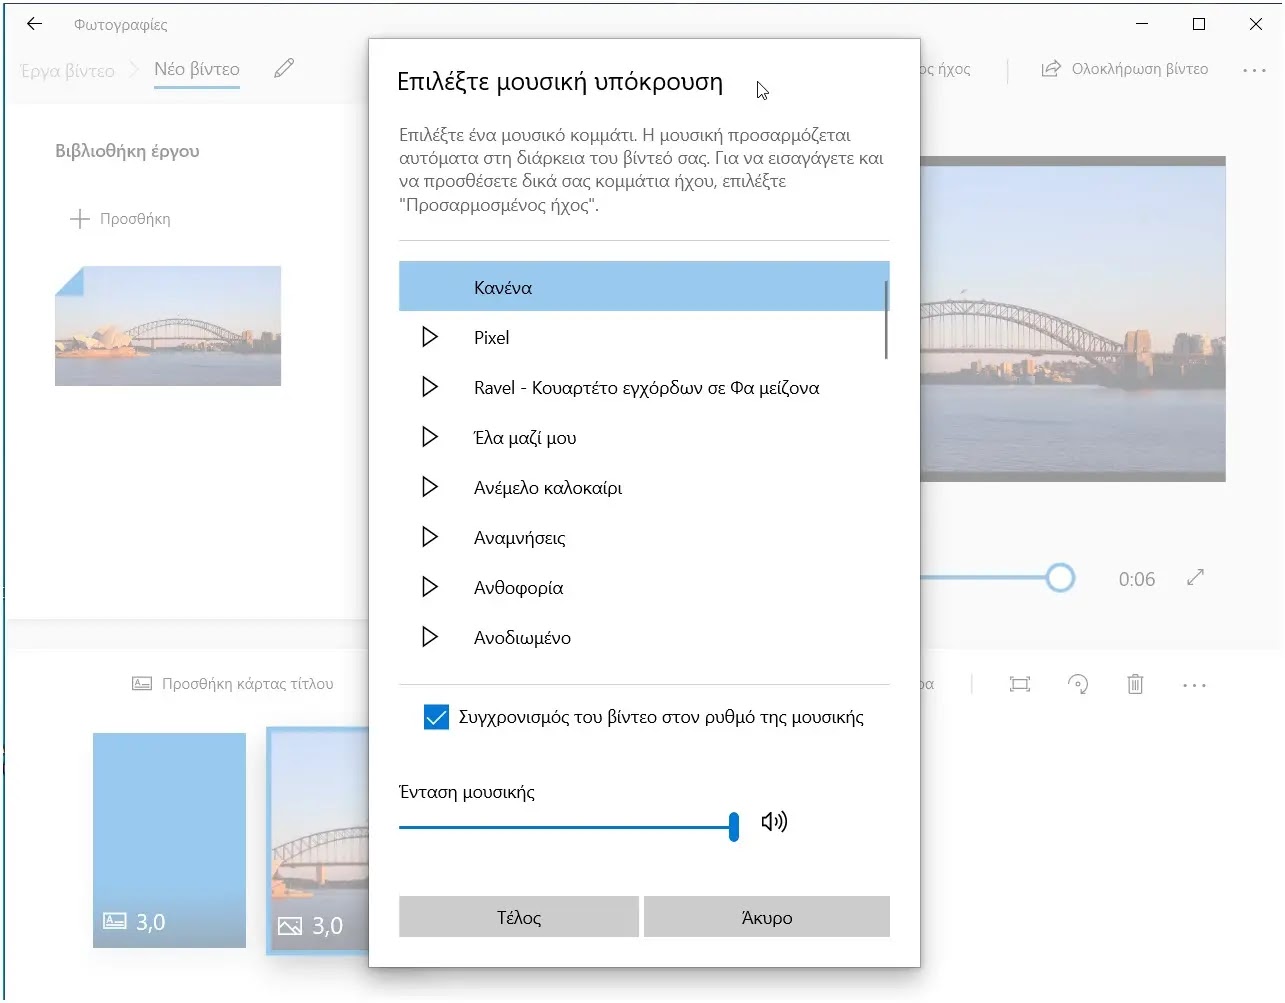1285x1003 pixels.
Task: Click the Προσθήκη plus icon in the library
Action: point(79,218)
